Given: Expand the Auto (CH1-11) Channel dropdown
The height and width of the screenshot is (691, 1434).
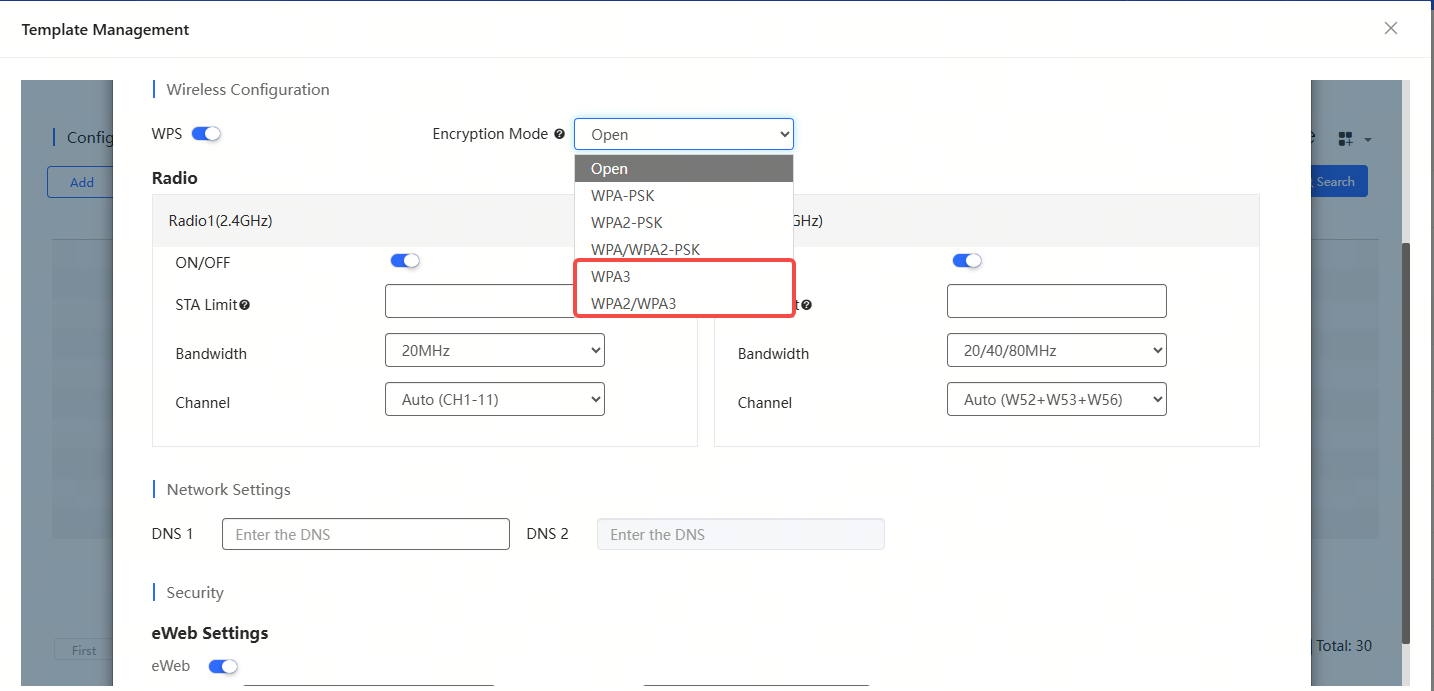Looking at the screenshot, I should [494, 399].
